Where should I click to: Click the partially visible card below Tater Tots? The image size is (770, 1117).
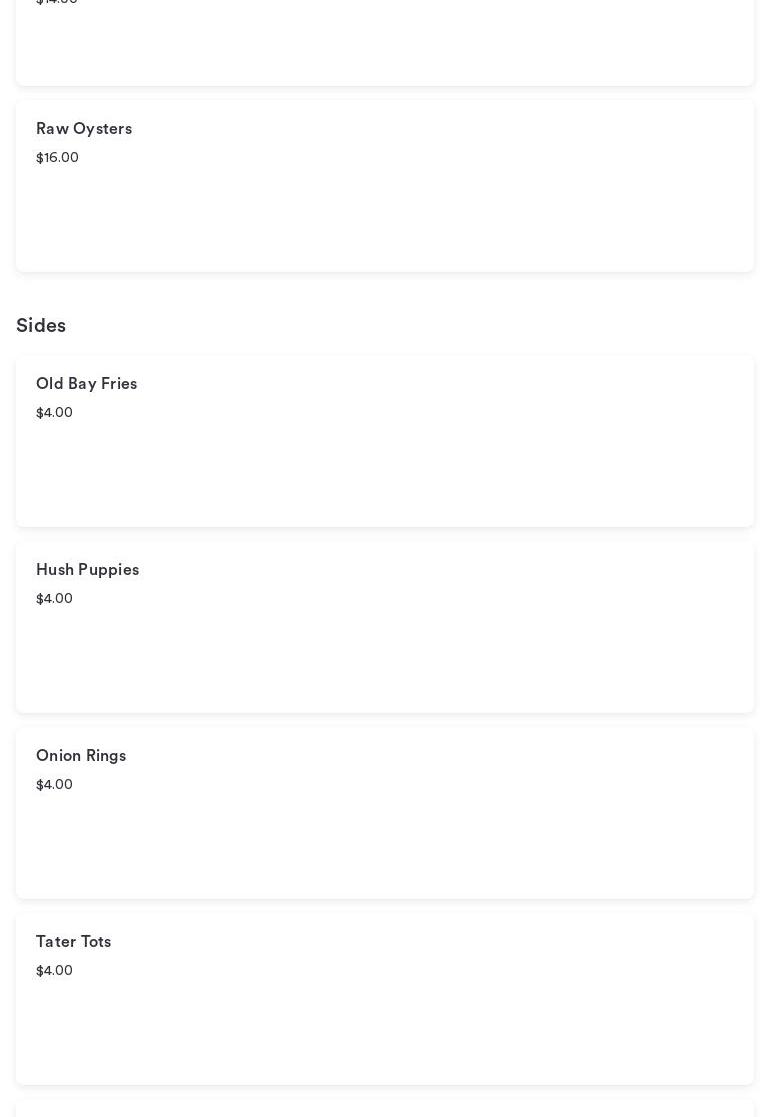coord(385,1109)
